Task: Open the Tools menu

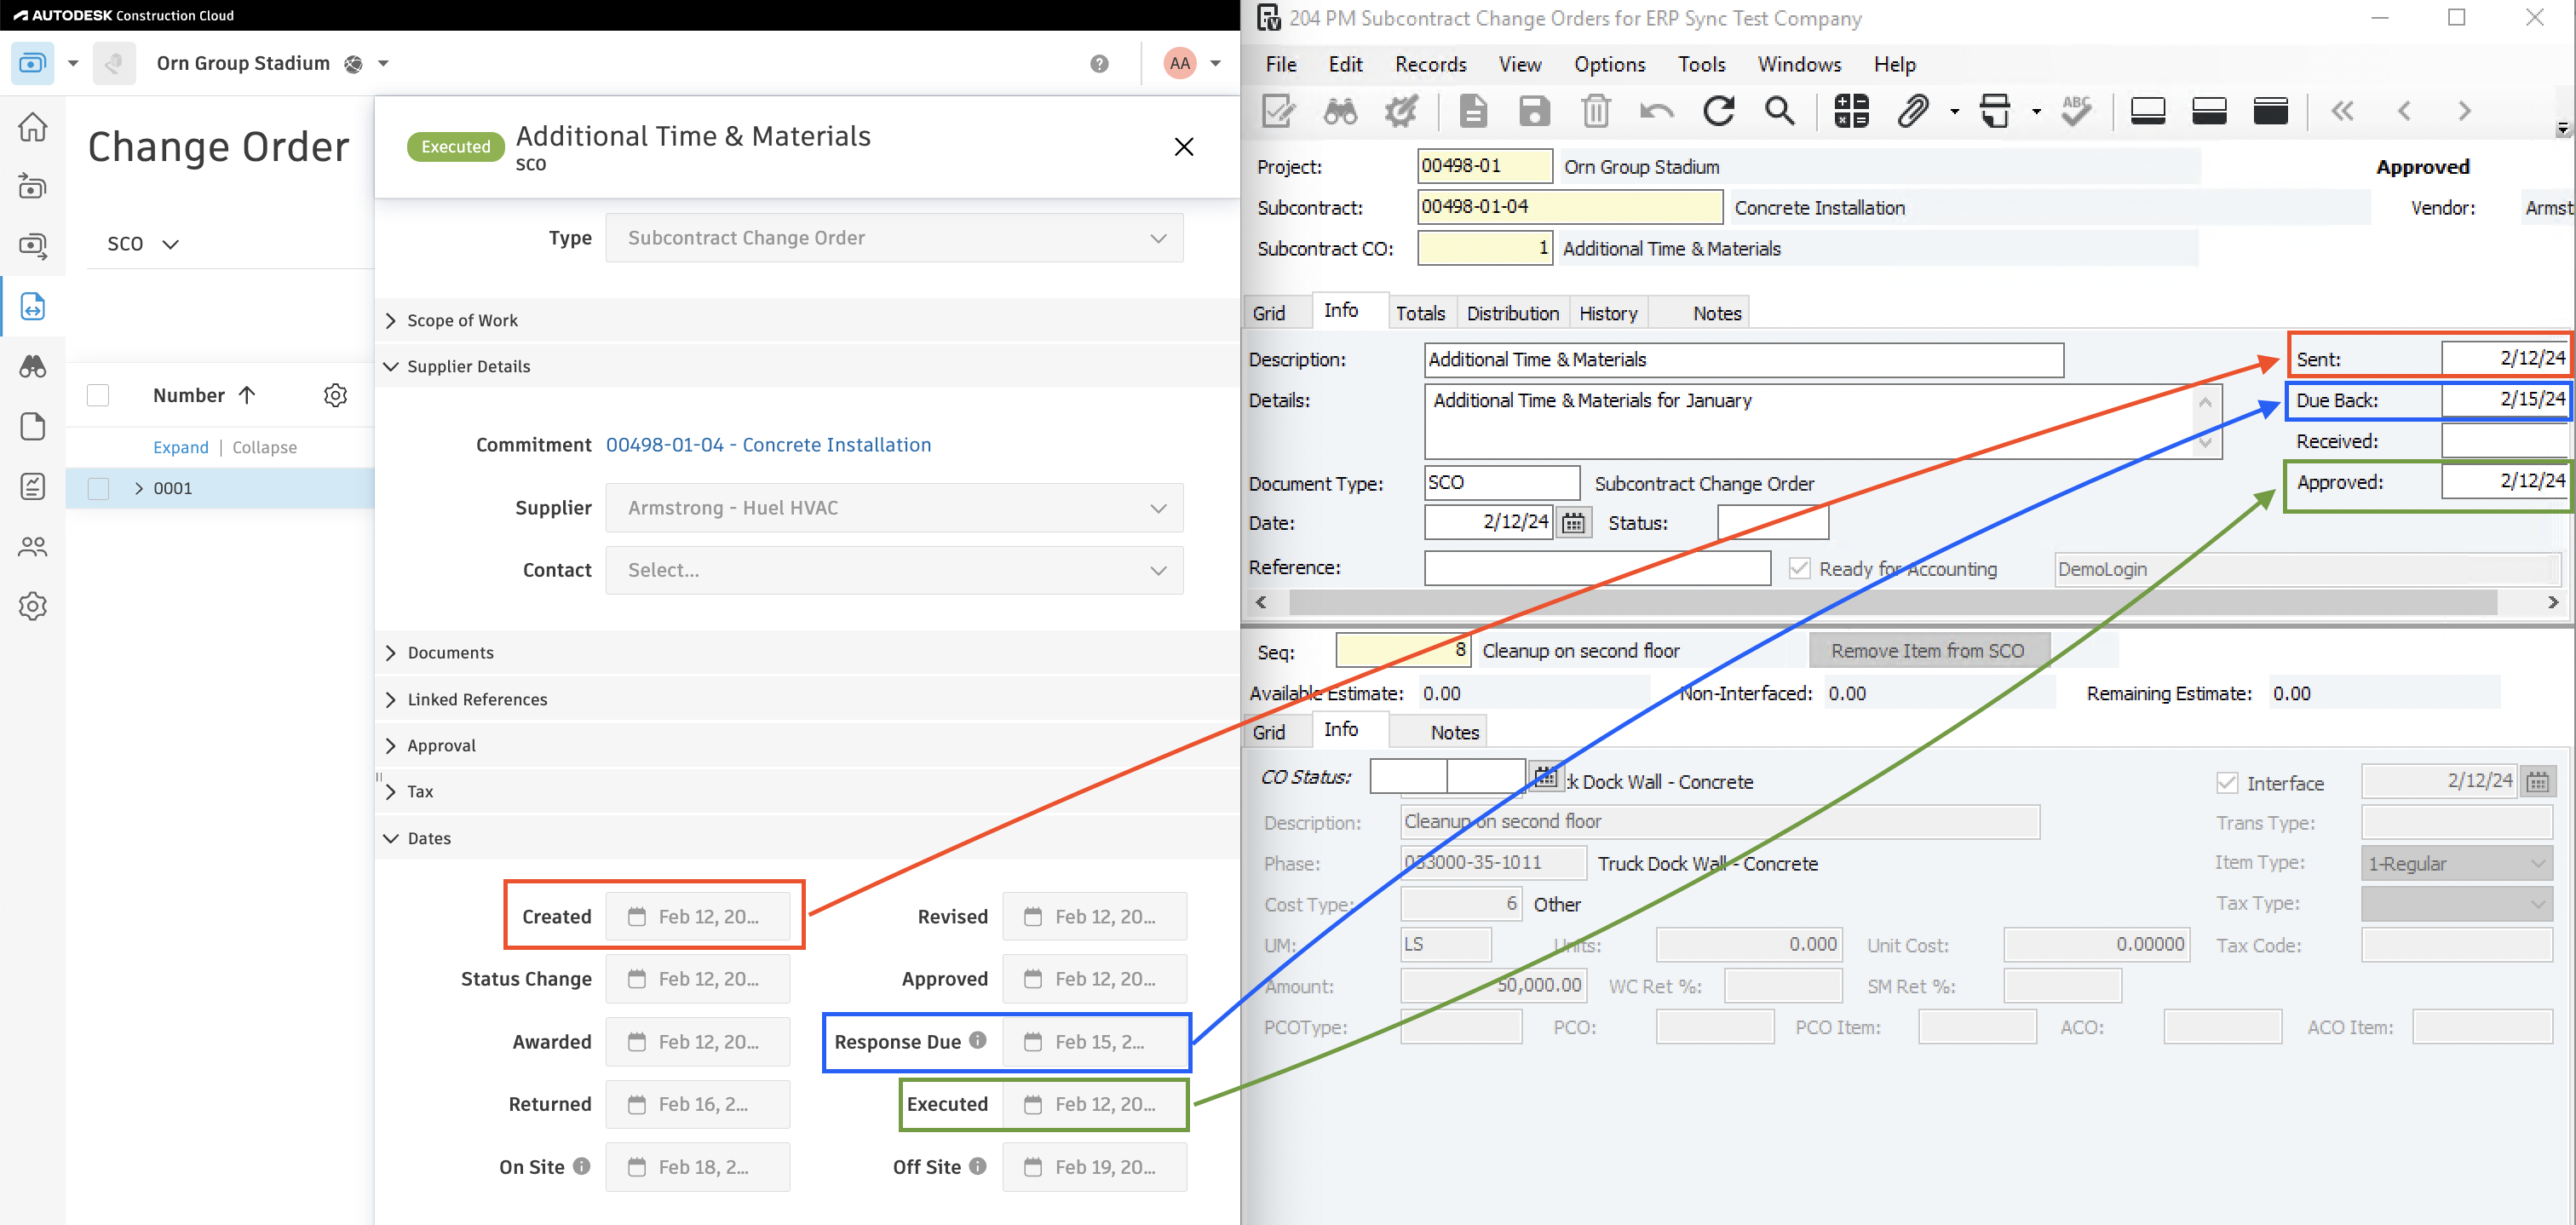Action: [x=1701, y=65]
